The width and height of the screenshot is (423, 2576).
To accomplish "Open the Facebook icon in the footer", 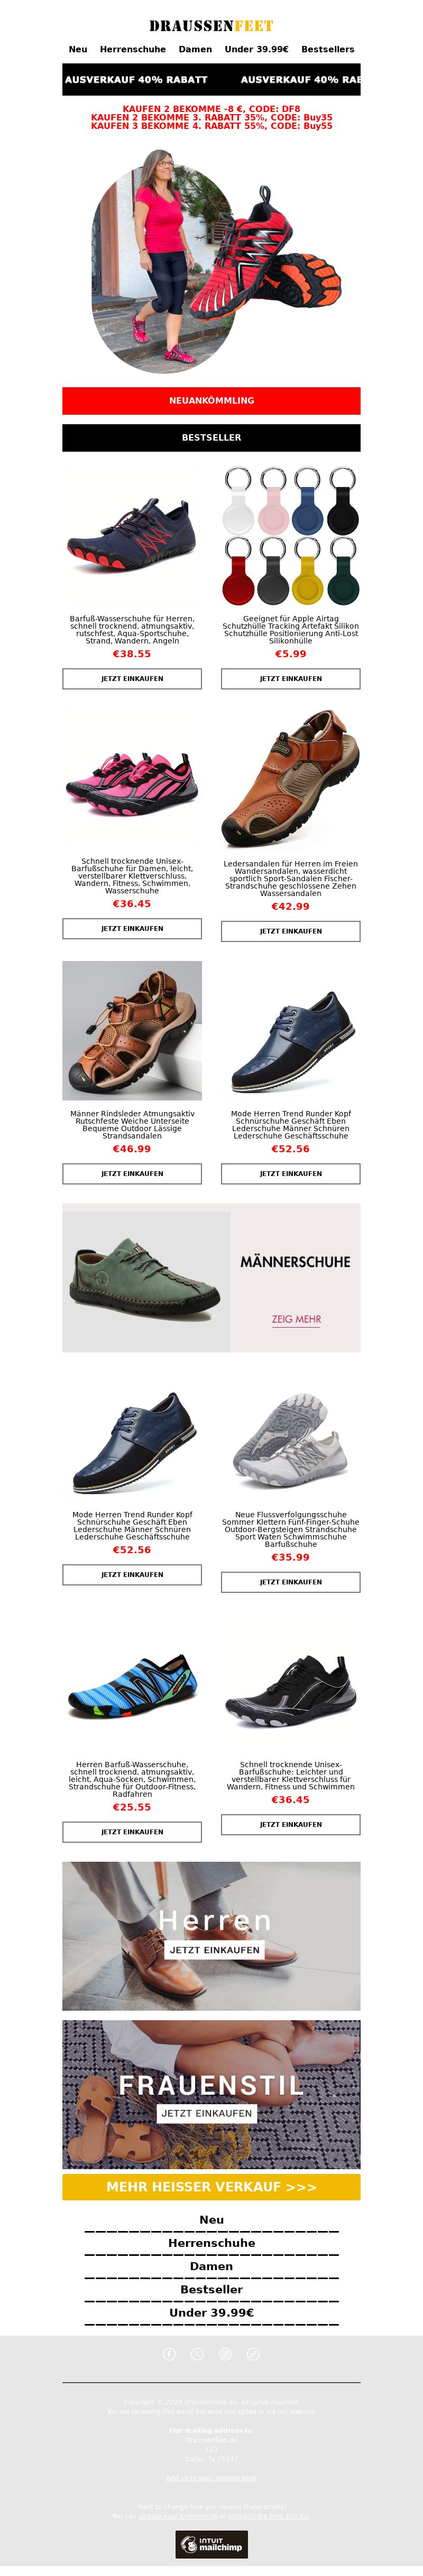I will 169,2353.
